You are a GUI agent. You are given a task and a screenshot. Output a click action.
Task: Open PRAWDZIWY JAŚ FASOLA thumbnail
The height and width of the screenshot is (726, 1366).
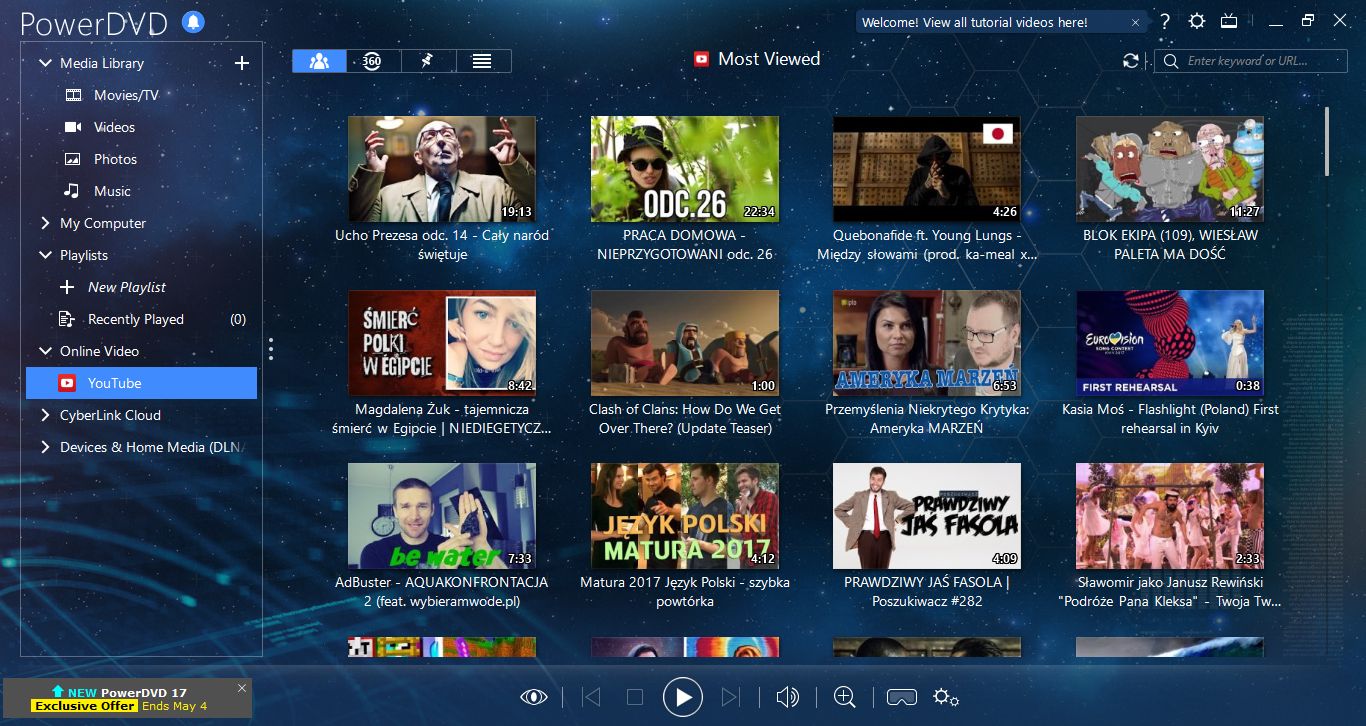pos(927,516)
